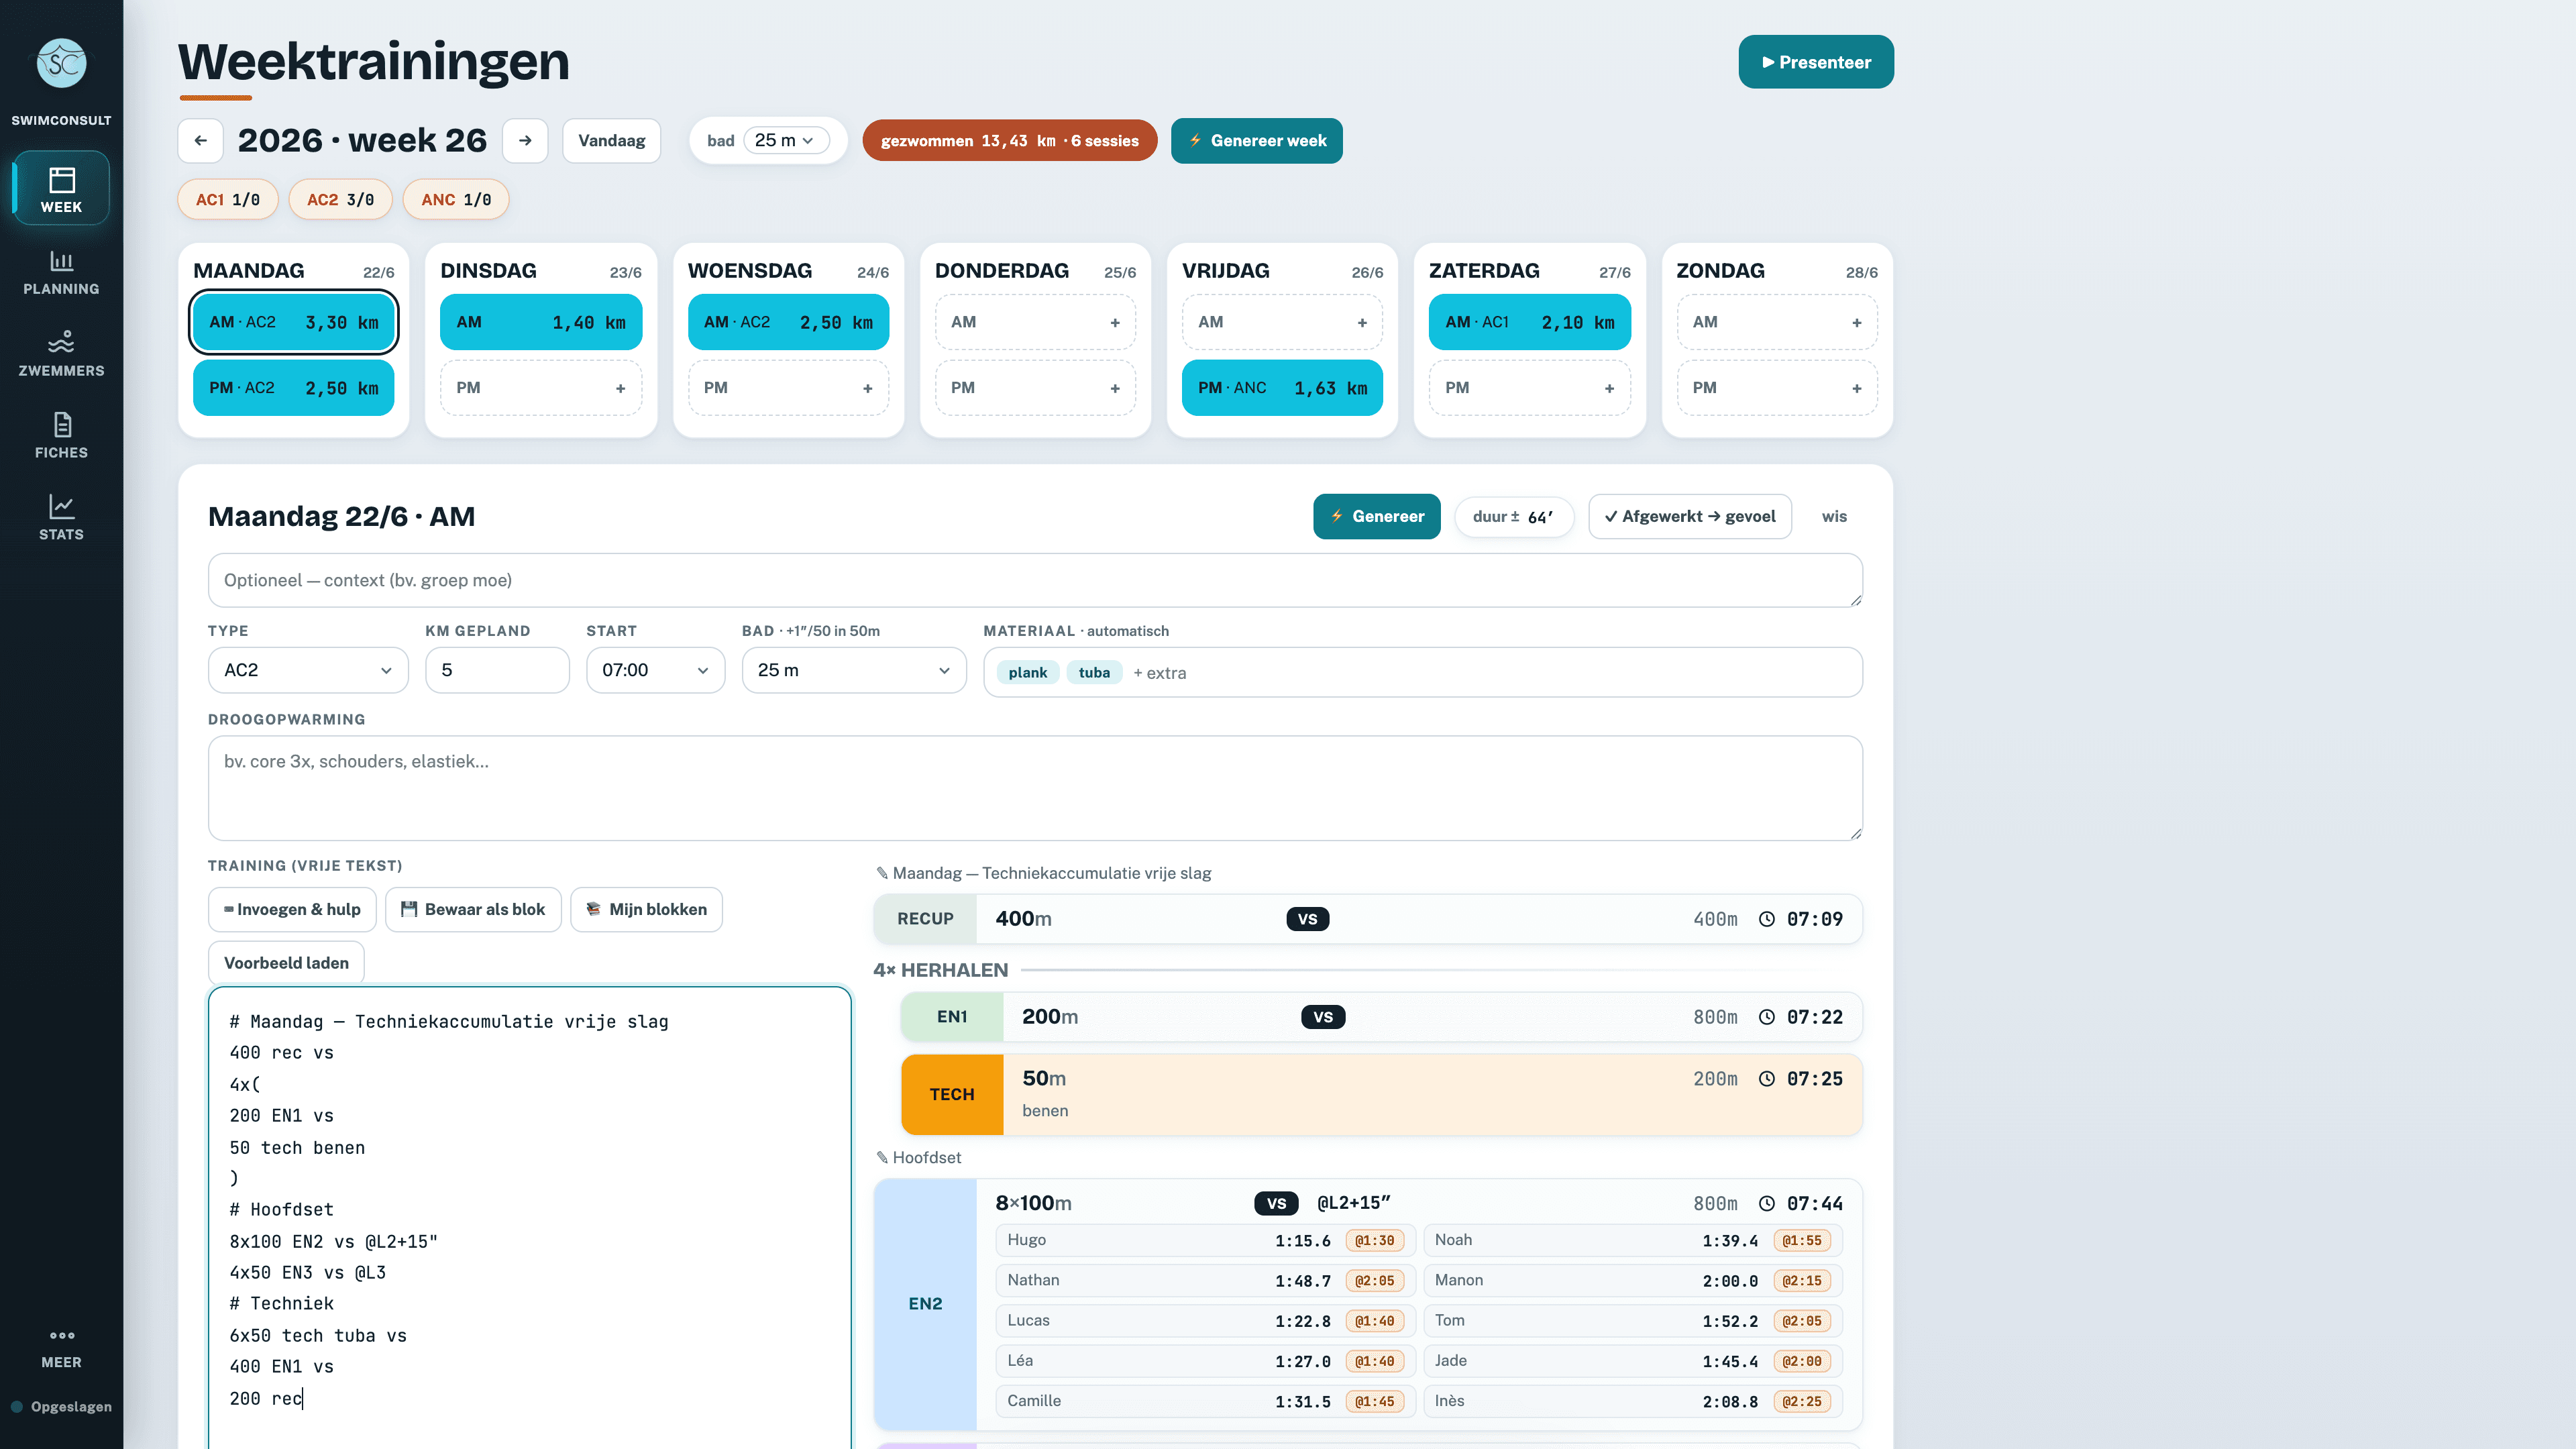Click the Presenteer button

point(1816,62)
